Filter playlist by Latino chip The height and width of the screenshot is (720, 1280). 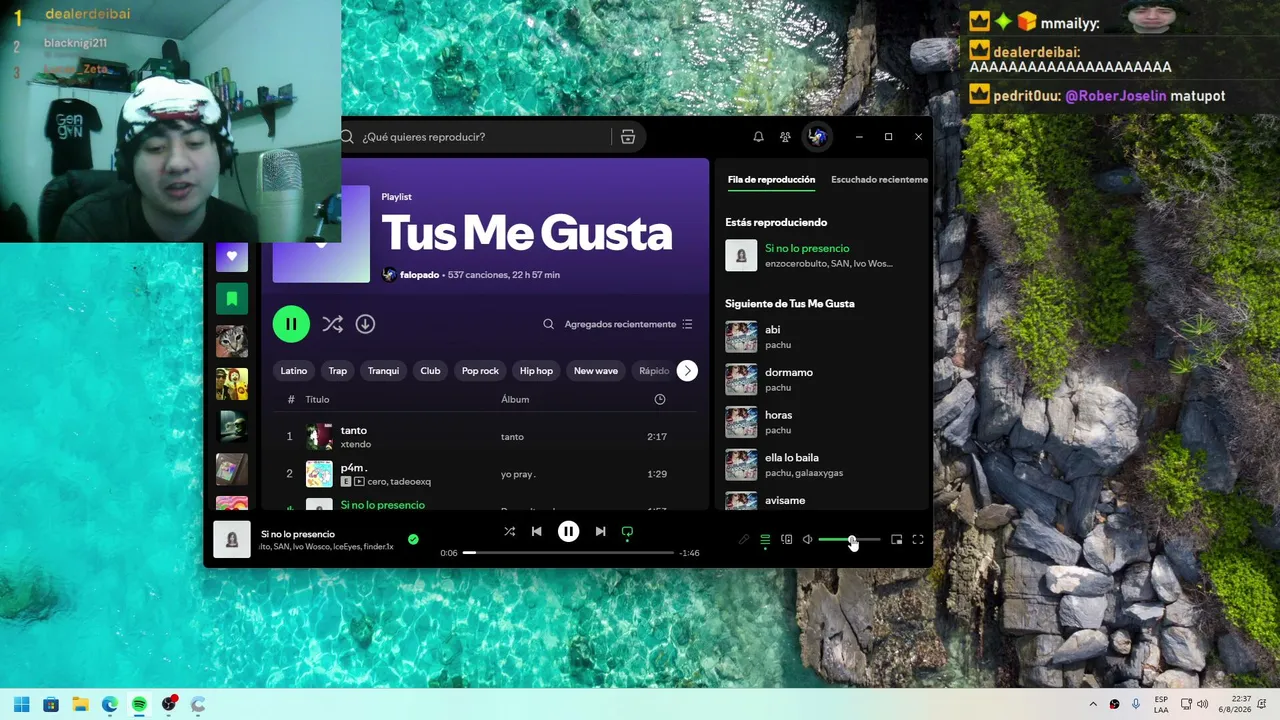(x=294, y=371)
